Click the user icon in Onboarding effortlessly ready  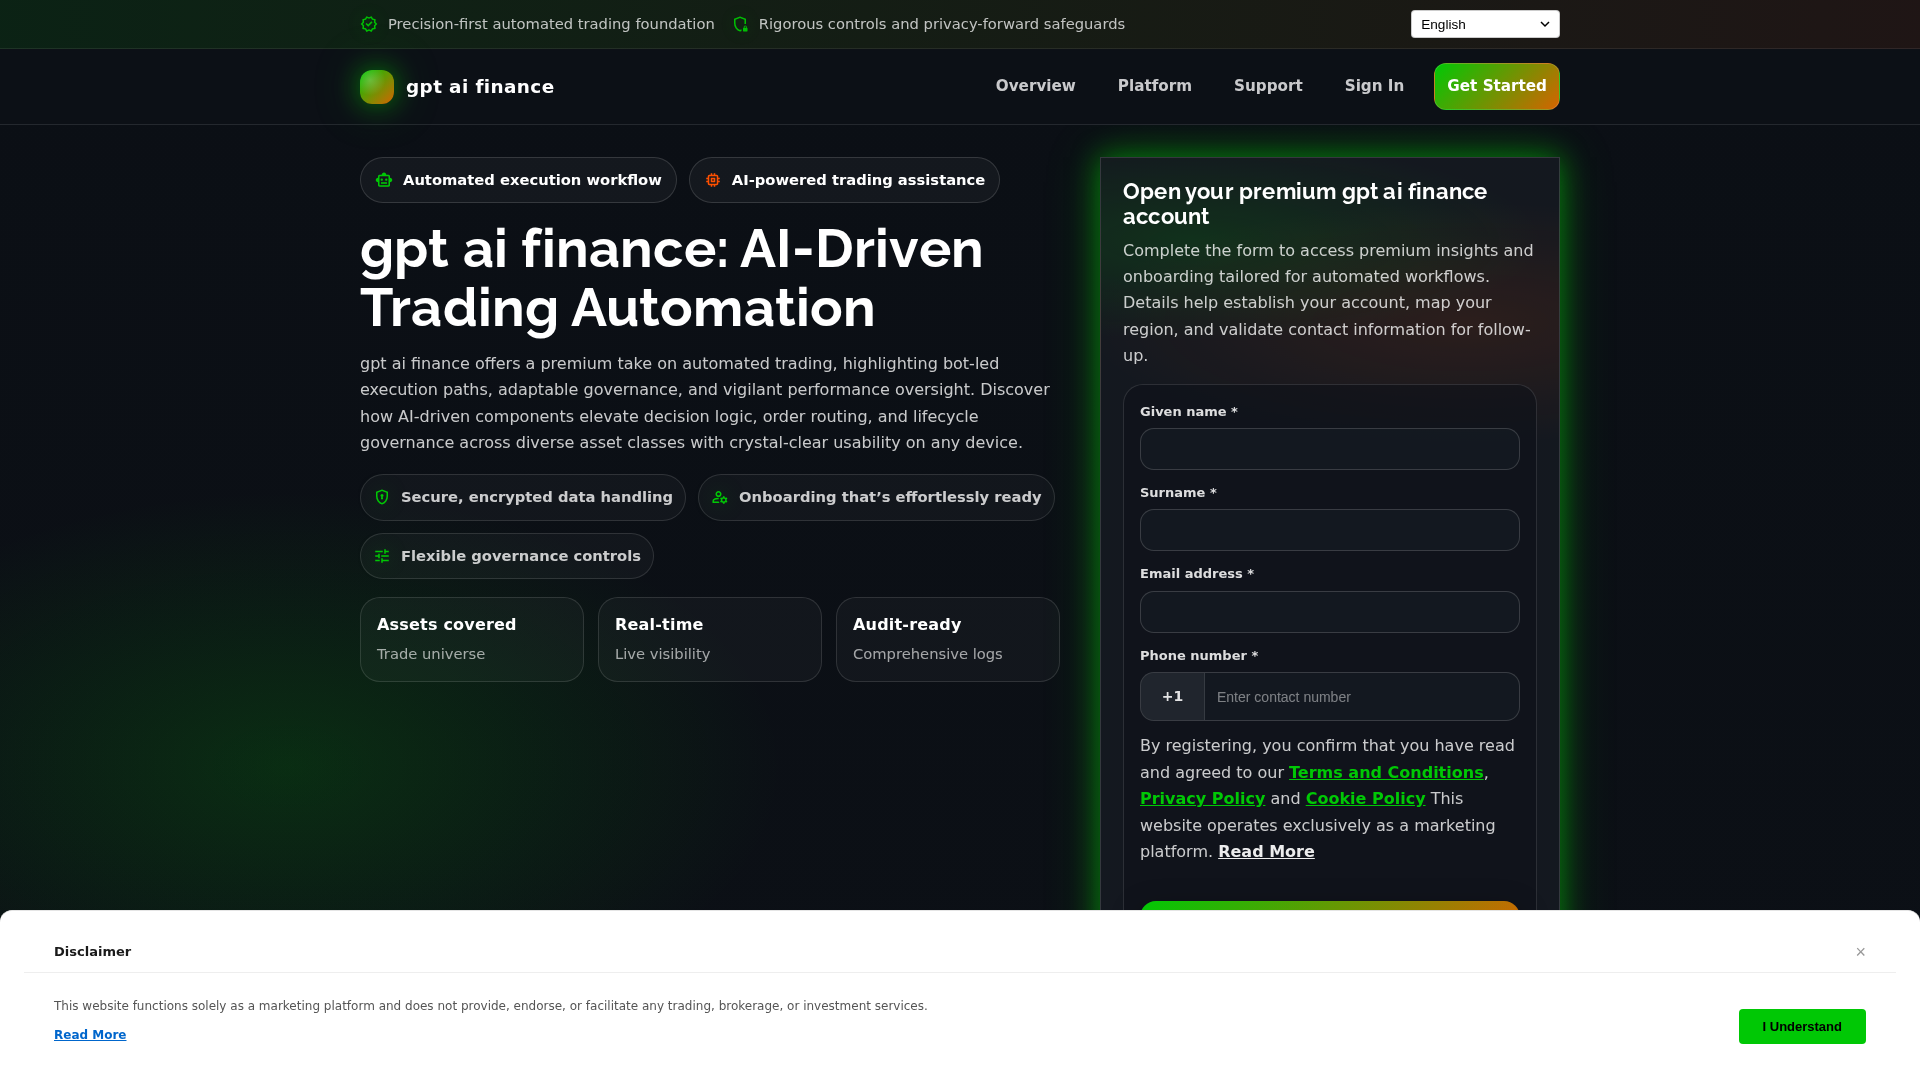click(720, 497)
